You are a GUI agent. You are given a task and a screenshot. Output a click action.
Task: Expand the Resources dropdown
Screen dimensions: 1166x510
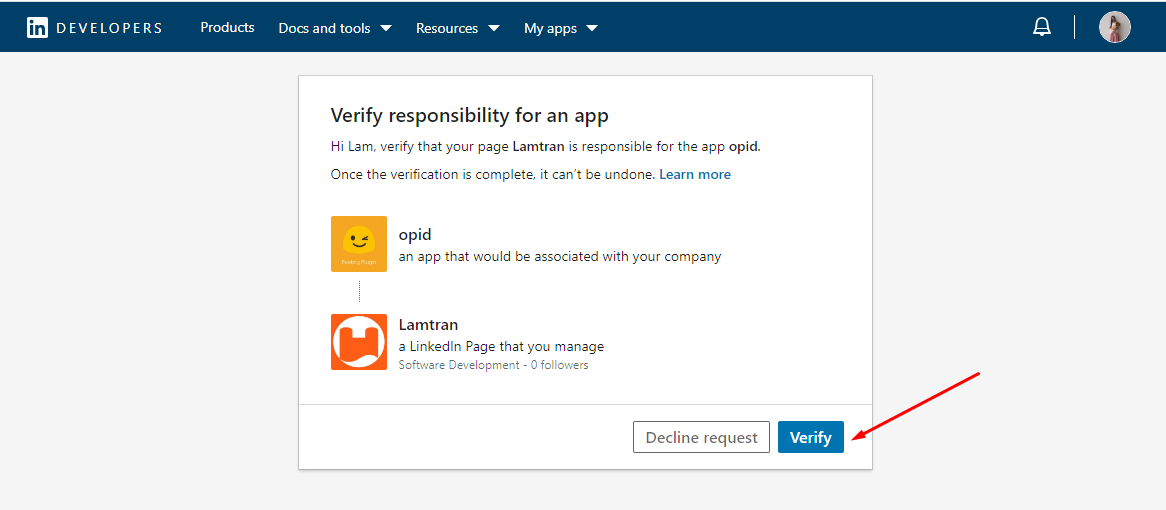[x=457, y=28]
